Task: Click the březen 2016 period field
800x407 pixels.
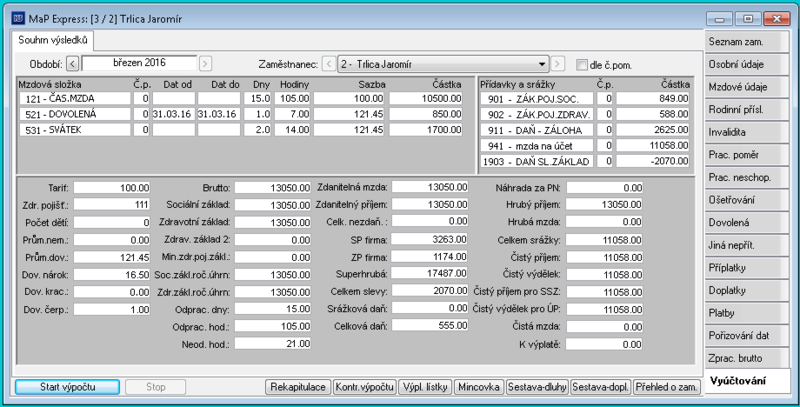Action: 139,64
